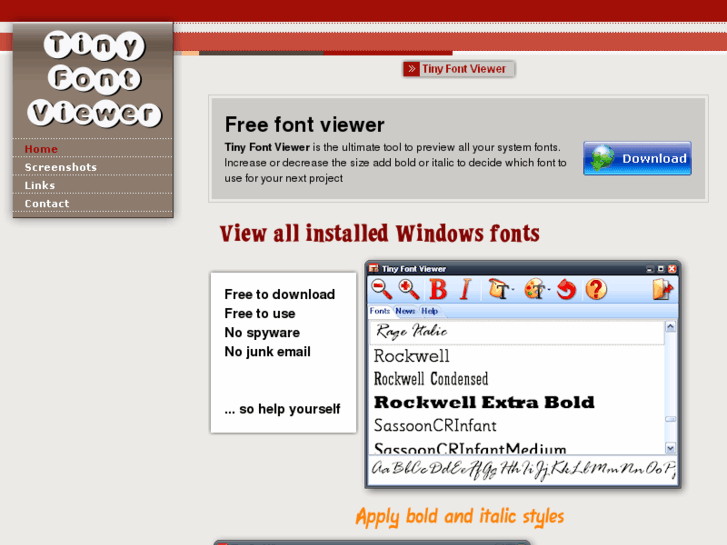Click the 'Free to download' text
Screen dimensions: 727x545
[x=280, y=294]
